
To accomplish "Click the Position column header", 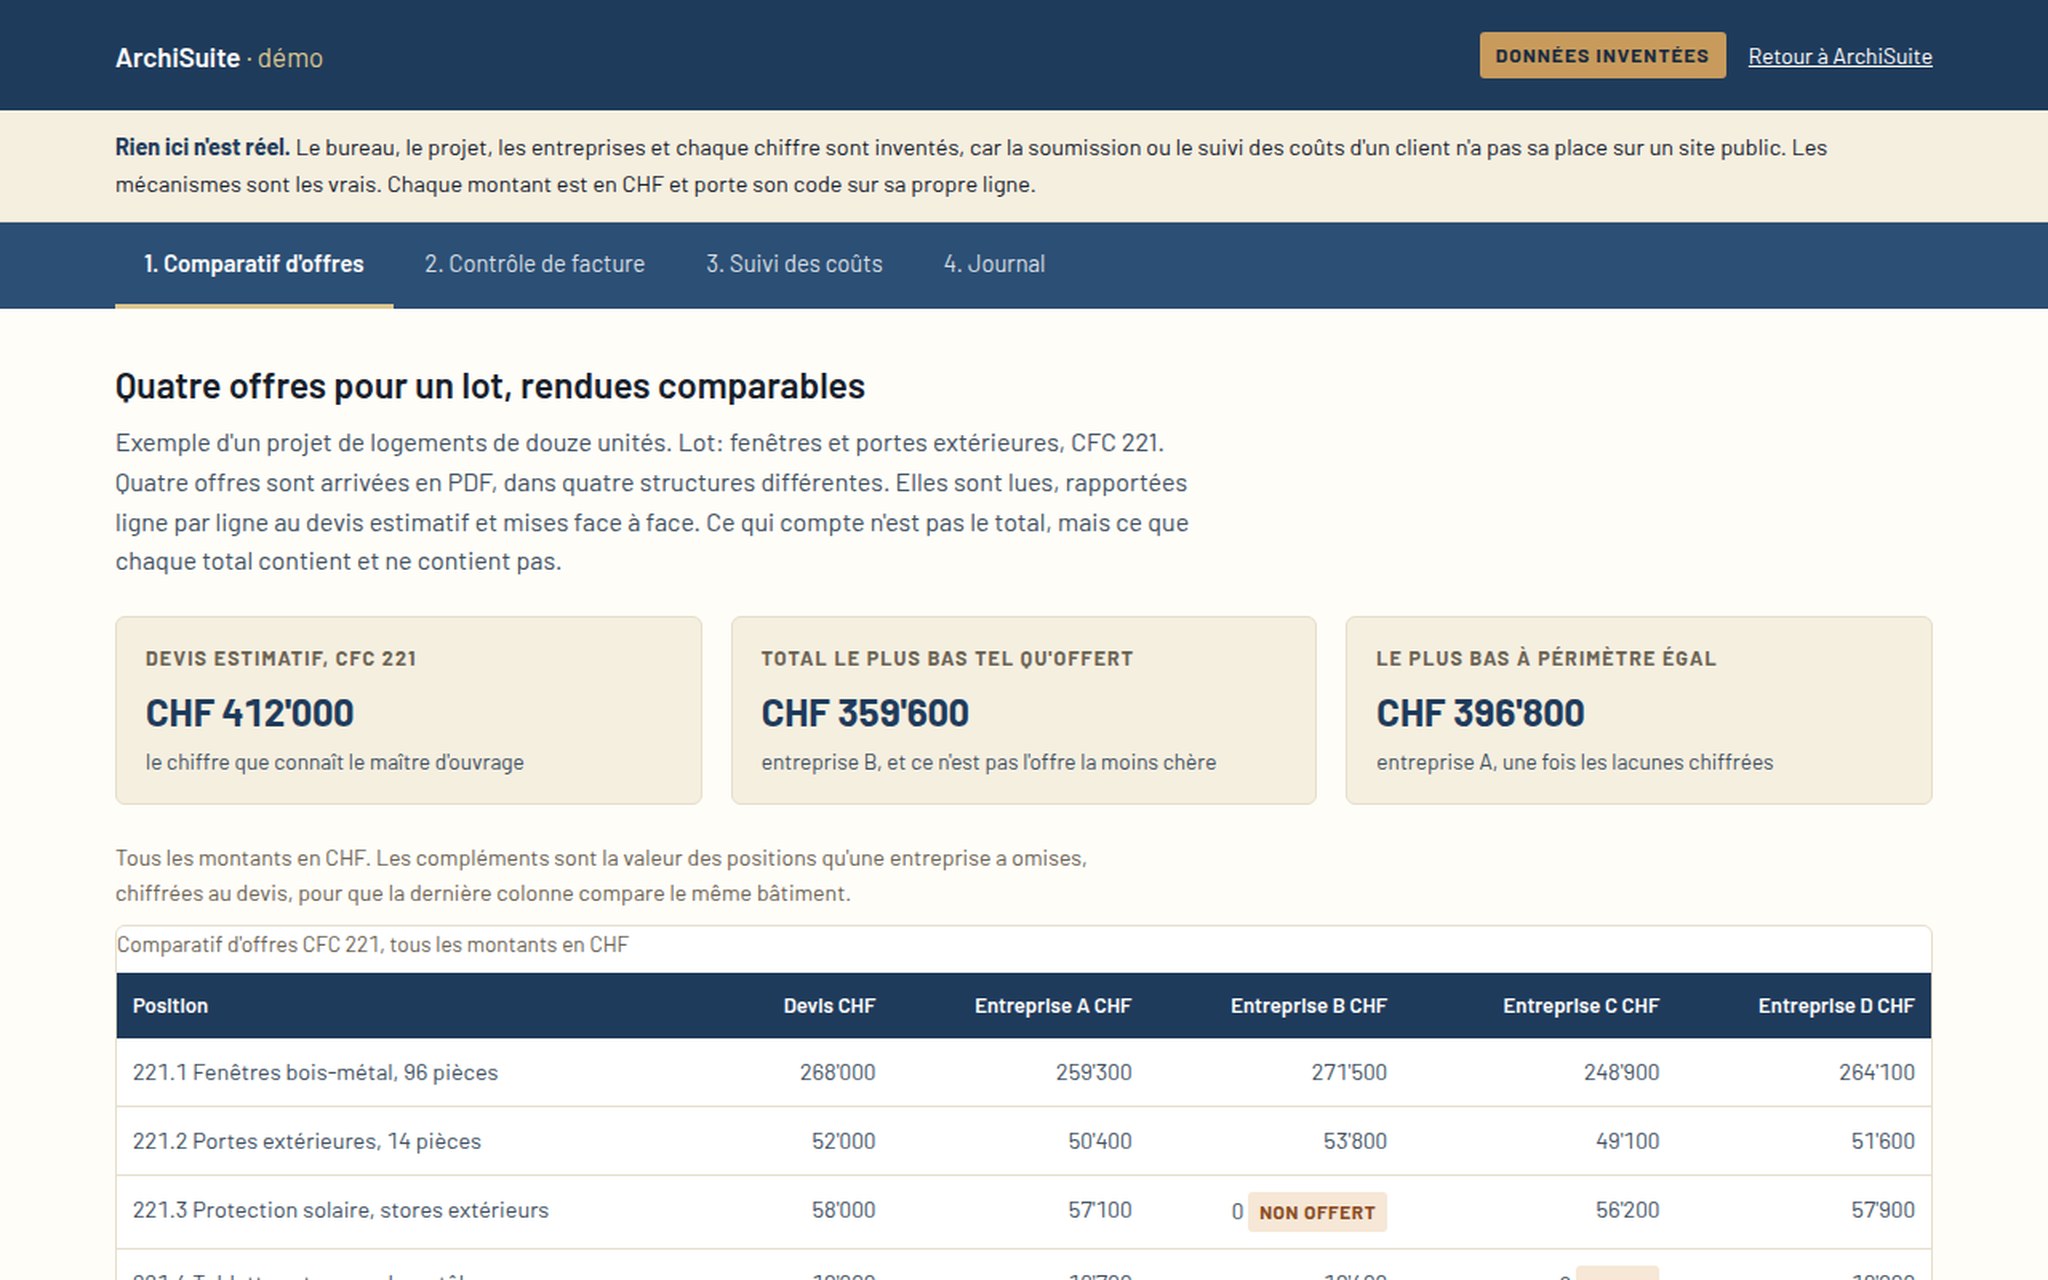I will pos(170,1006).
